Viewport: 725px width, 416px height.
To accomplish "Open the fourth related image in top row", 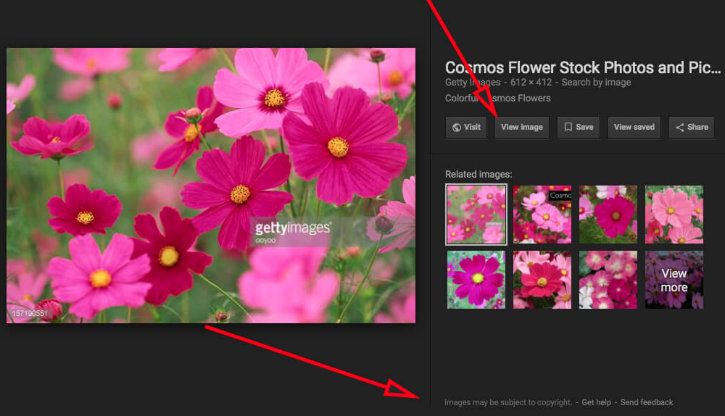I will pos(673,214).
